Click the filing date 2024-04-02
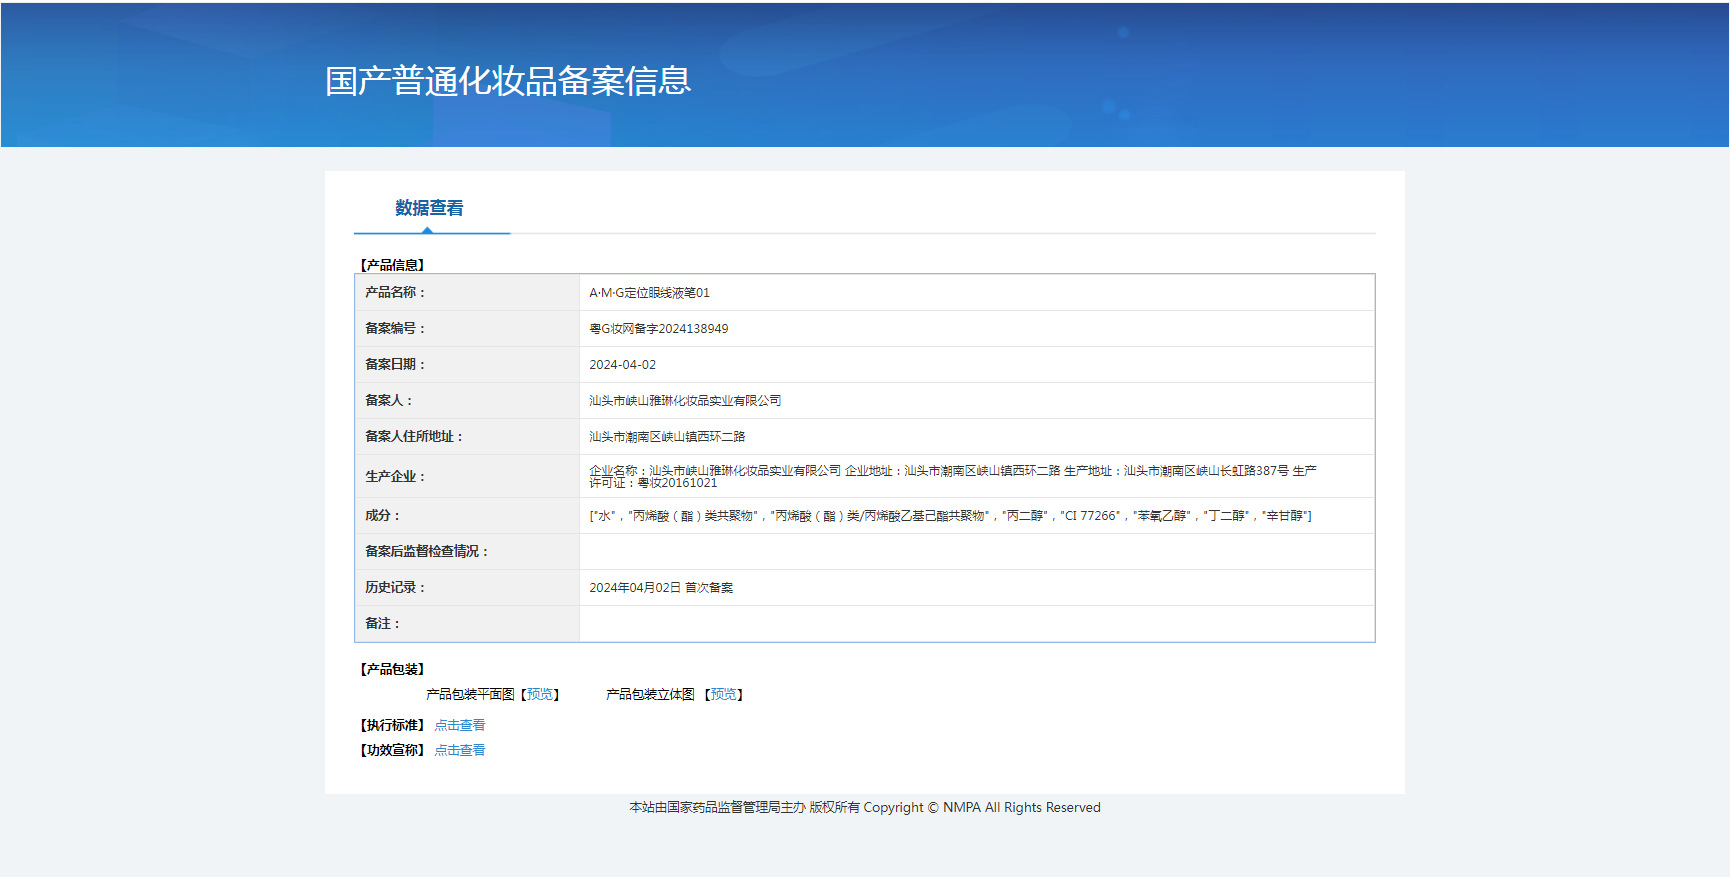The height and width of the screenshot is (877, 1730). pos(622,365)
